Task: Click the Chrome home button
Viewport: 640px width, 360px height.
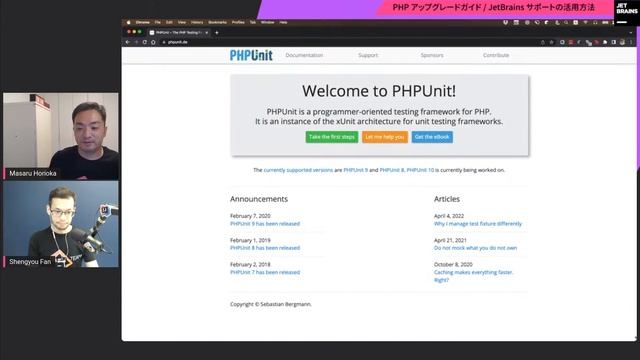Action: (153, 42)
